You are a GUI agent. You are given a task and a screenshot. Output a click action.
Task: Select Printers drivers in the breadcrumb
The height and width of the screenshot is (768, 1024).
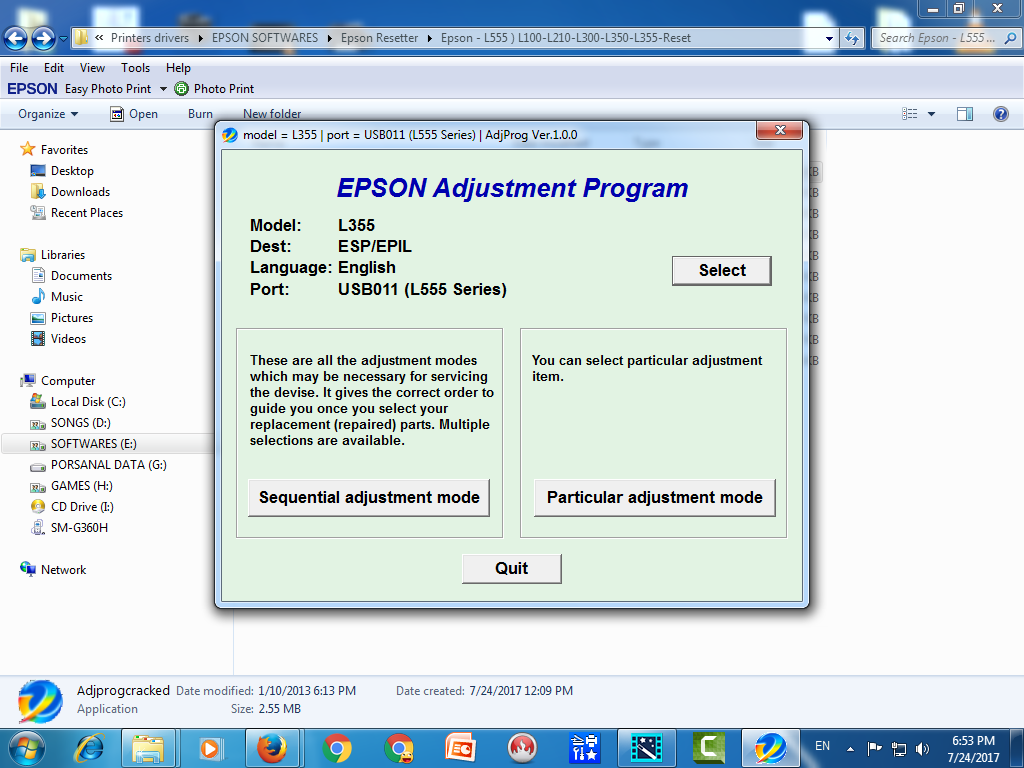(x=150, y=38)
